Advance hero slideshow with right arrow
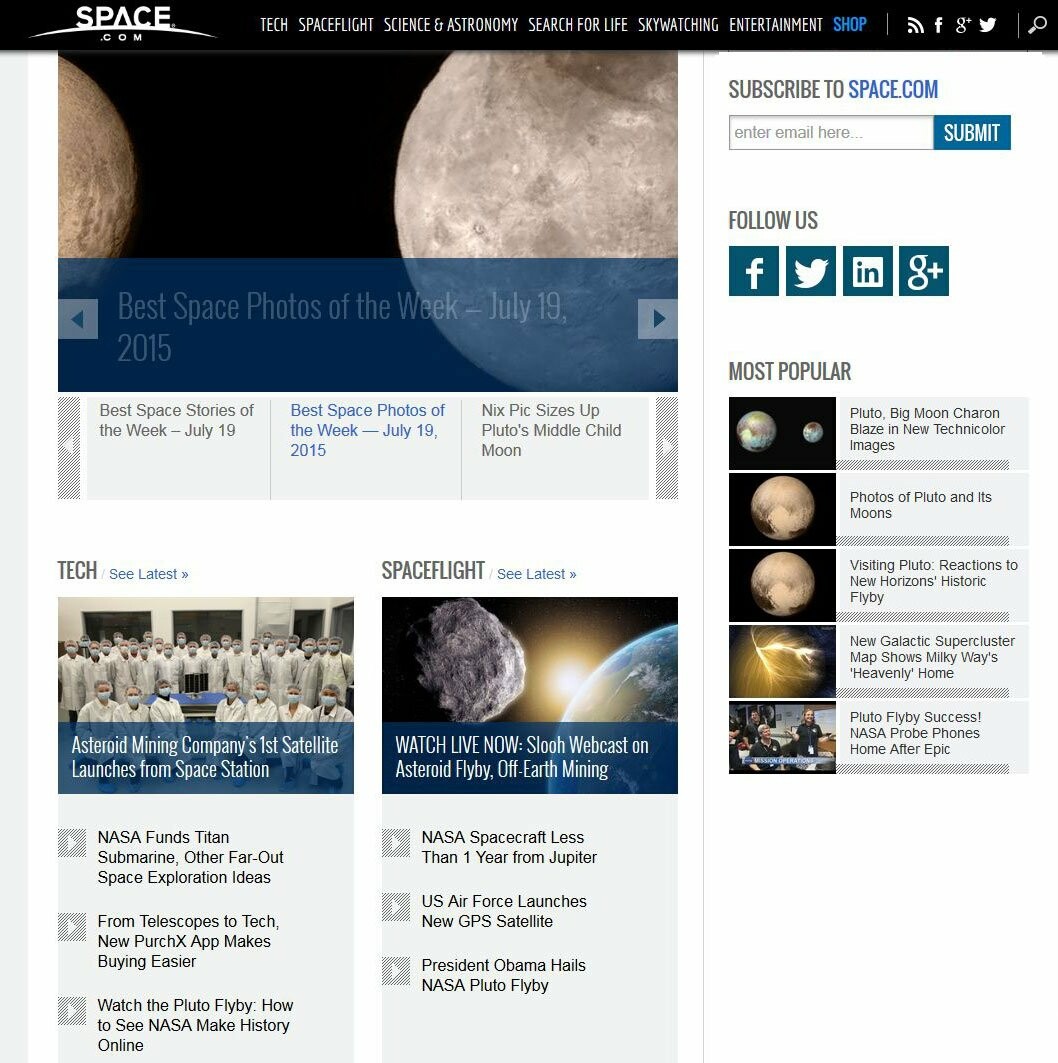Screen dimensions: 1058x1063 coord(657,319)
